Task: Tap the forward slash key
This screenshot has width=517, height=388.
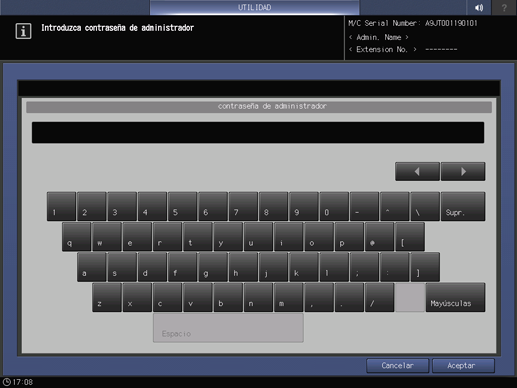Action: [x=380, y=297]
